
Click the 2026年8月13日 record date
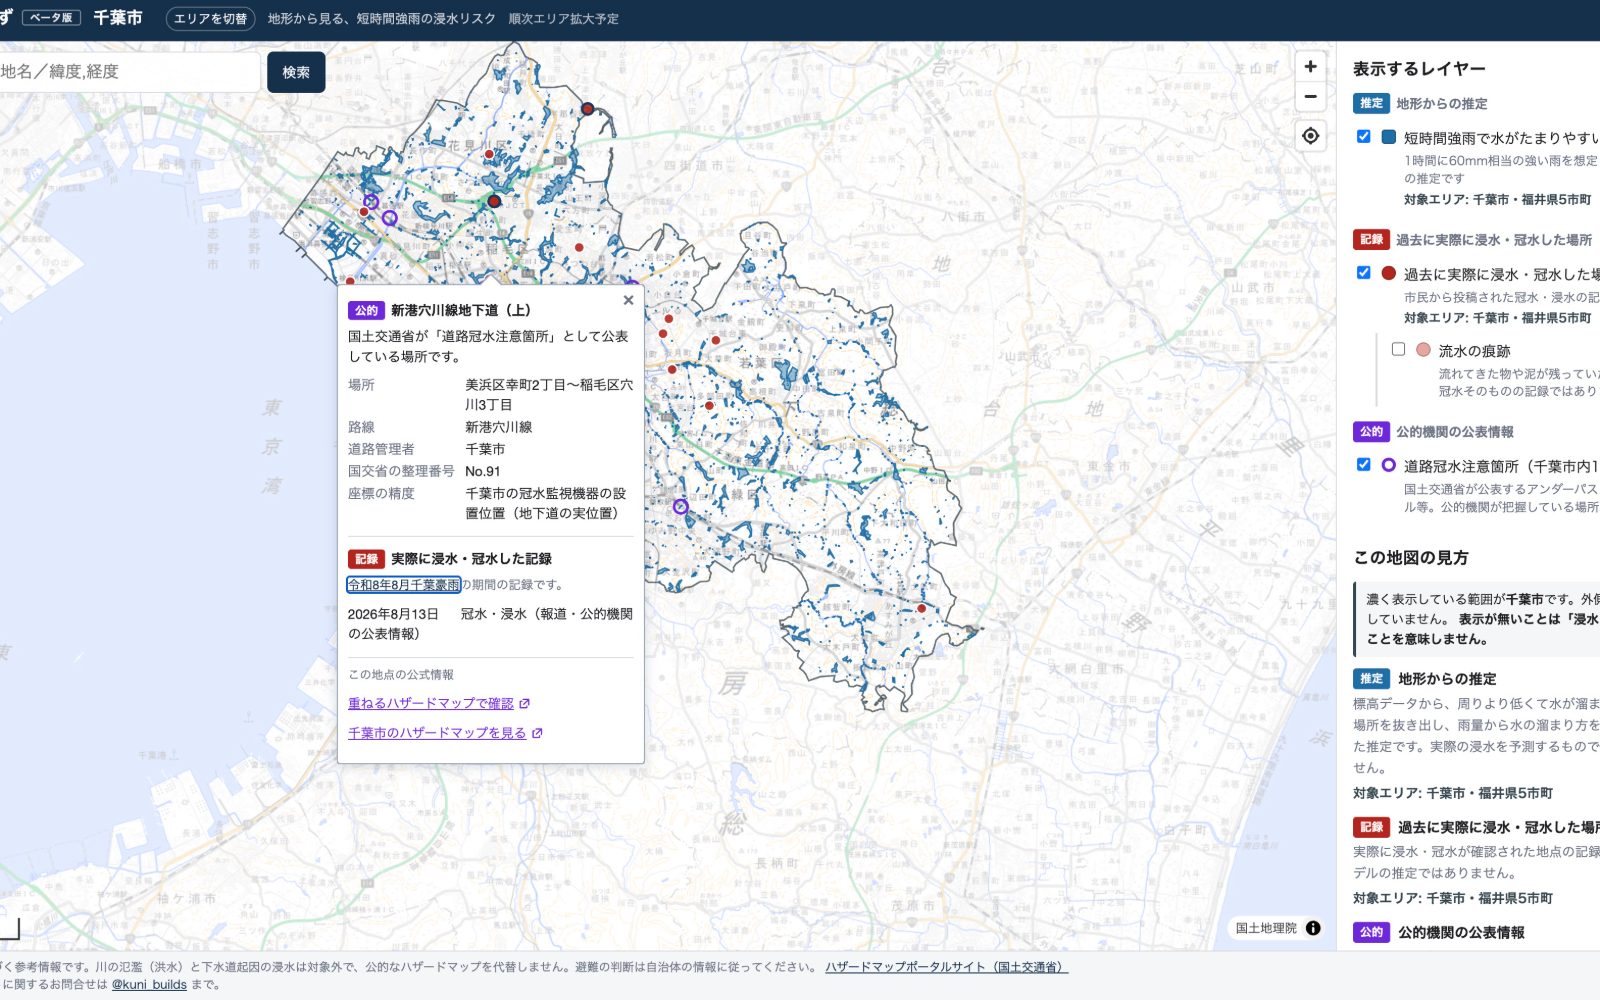(393, 614)
